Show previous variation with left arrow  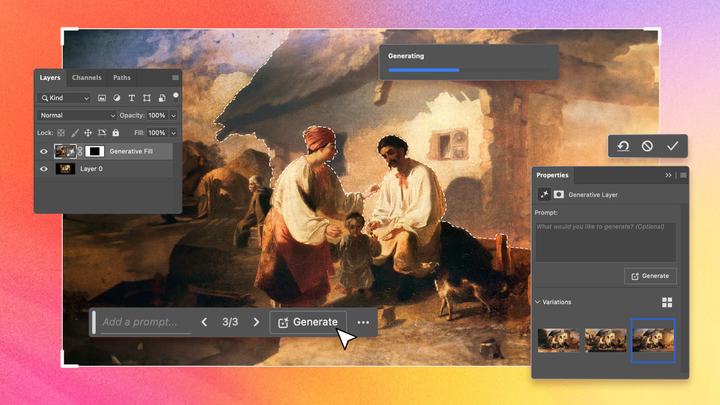pyautogui.click(x=204, y=322)
